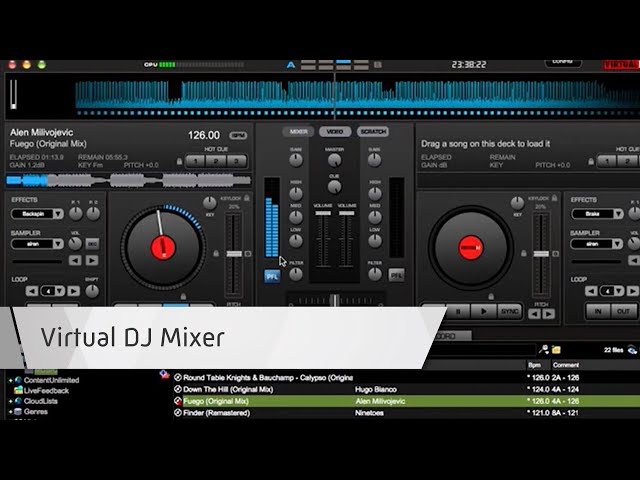Click the right channel FILTER knob

point(374,274)
